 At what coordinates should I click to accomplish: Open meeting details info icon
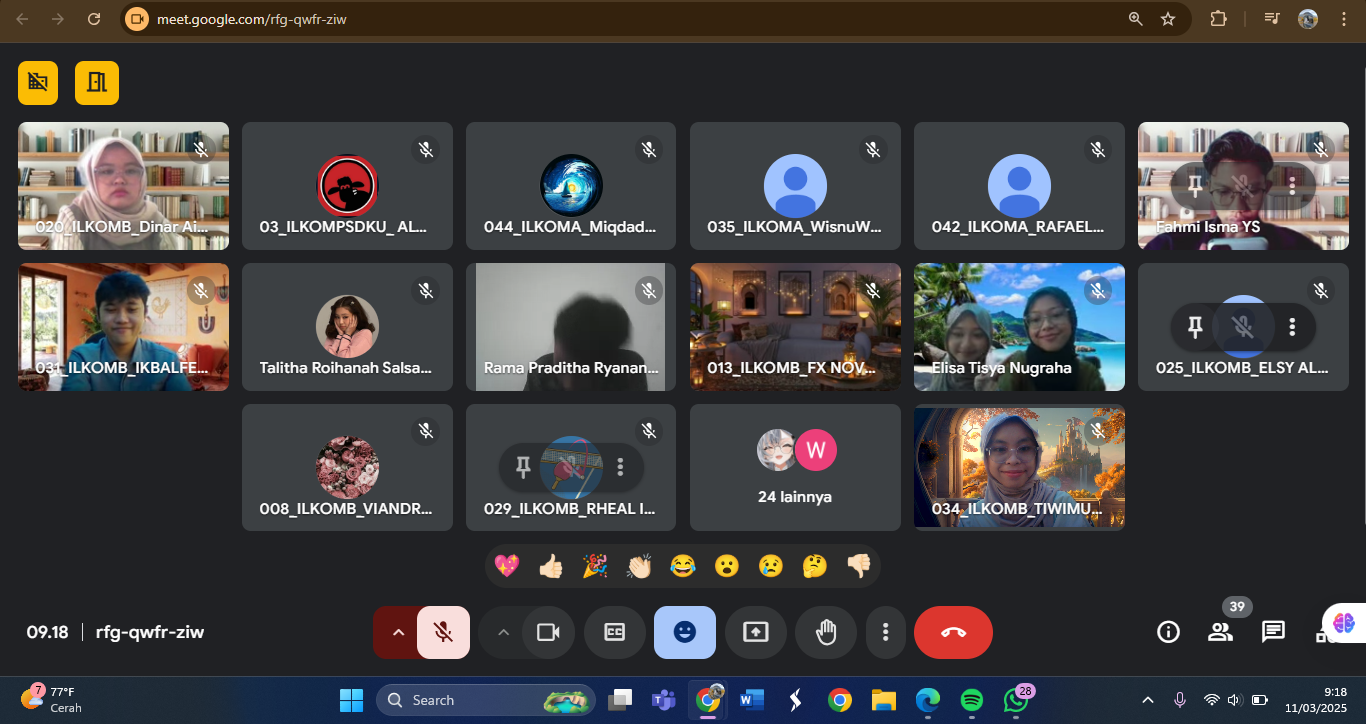(1167, 631)
